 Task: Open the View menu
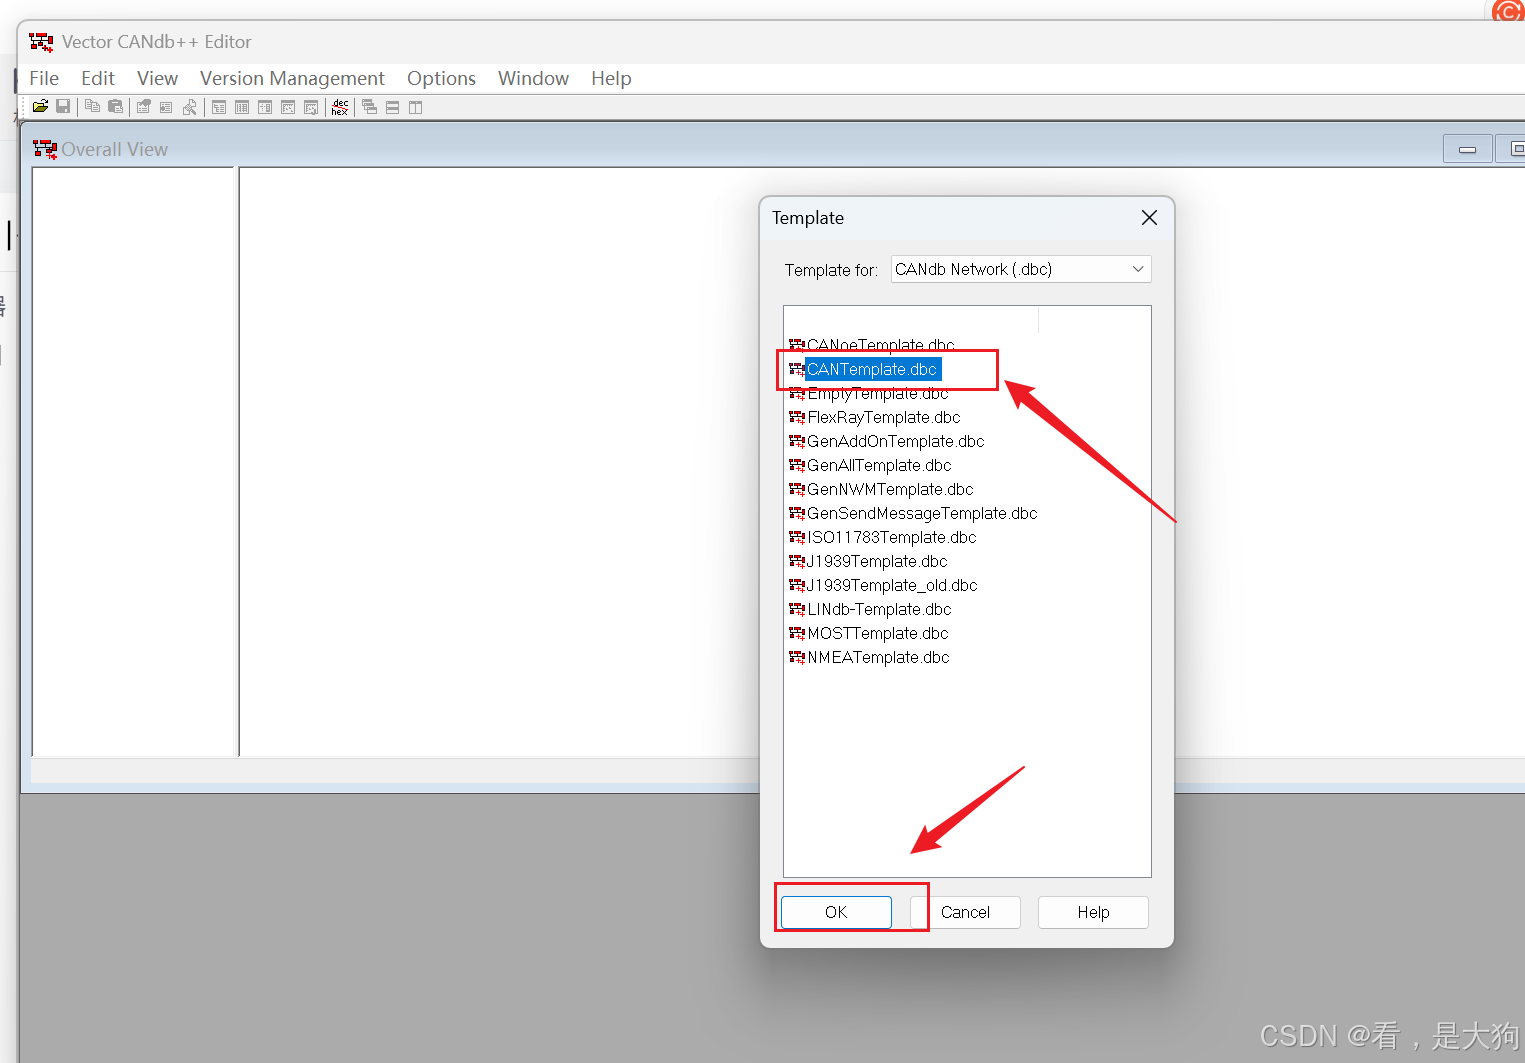[157, 78]
